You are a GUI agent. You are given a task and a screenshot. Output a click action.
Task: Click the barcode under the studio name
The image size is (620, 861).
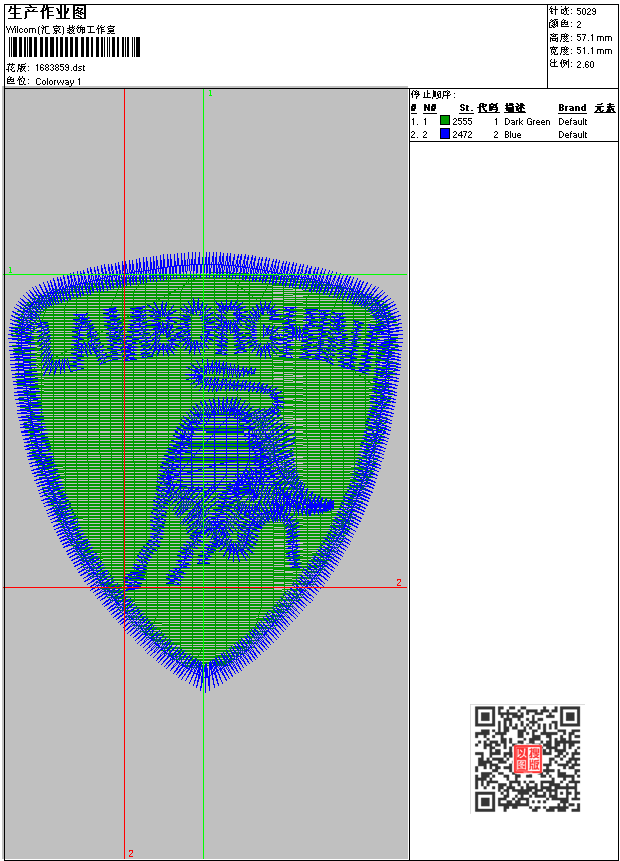tap(74, 47)
